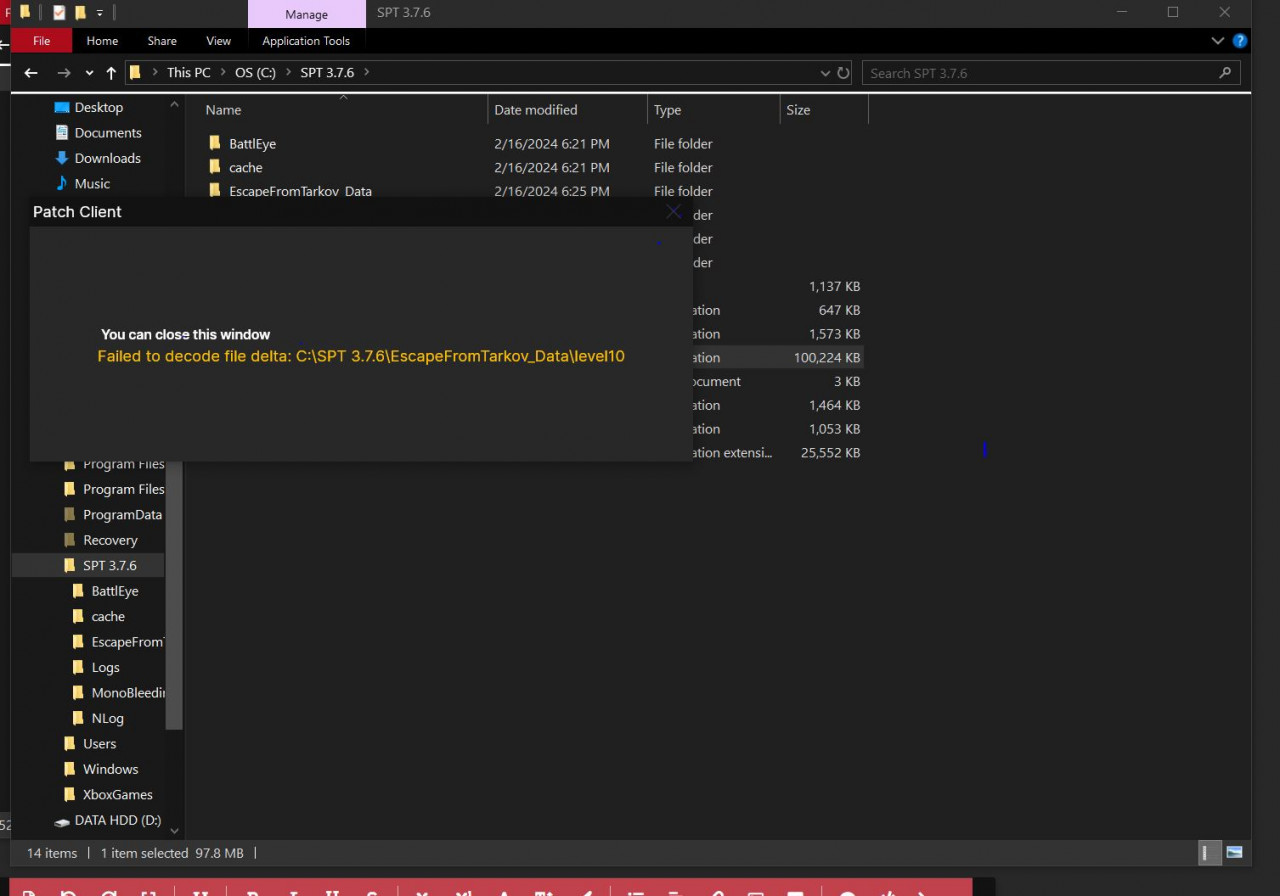Image resolution: width=1280 pixels, height=896 pixels.
Task: Open the File menu
Action: pyautogui.click(x=42, y=41)
